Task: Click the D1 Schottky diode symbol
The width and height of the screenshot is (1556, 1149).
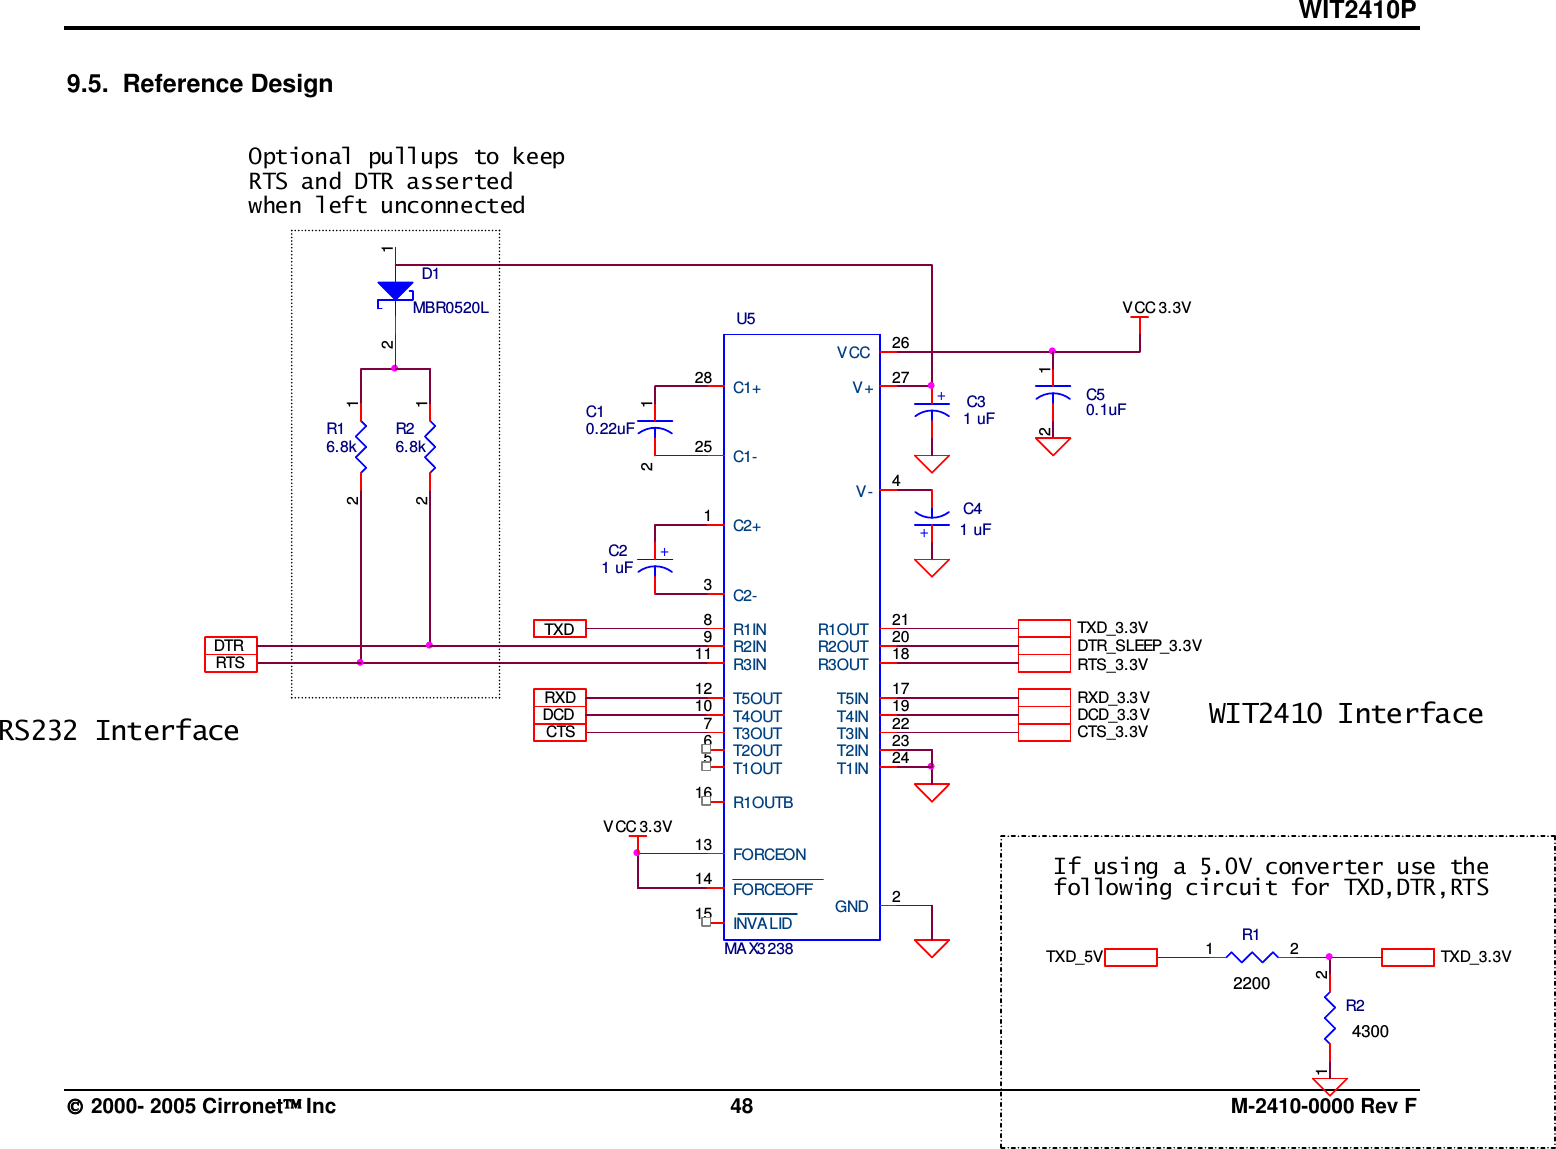Action: pyautogui.click(x=396, y=292)
